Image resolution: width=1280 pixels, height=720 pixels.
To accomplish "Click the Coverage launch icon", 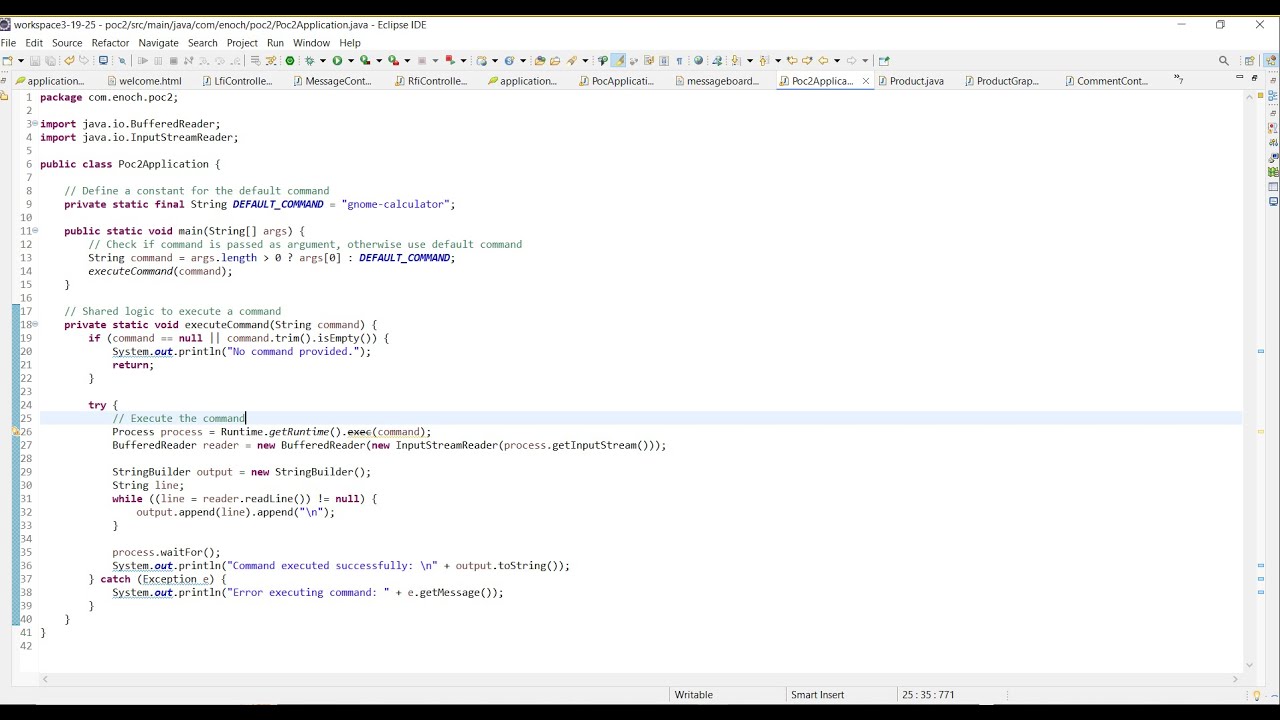I will [x=365, y=60].
